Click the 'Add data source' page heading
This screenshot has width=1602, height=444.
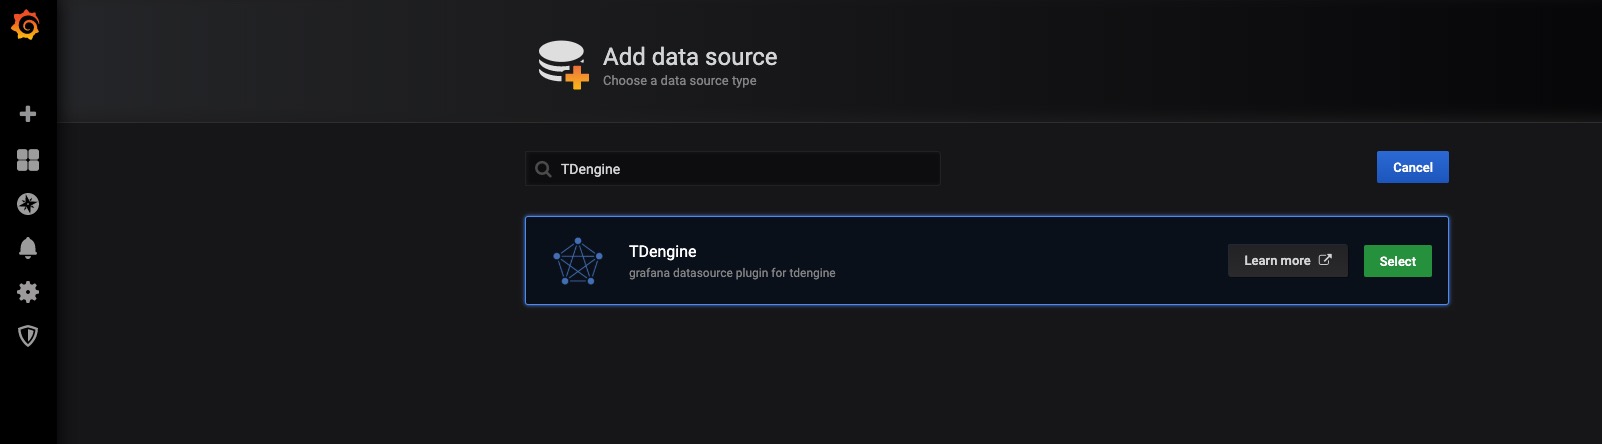click(x=690, y=57)
